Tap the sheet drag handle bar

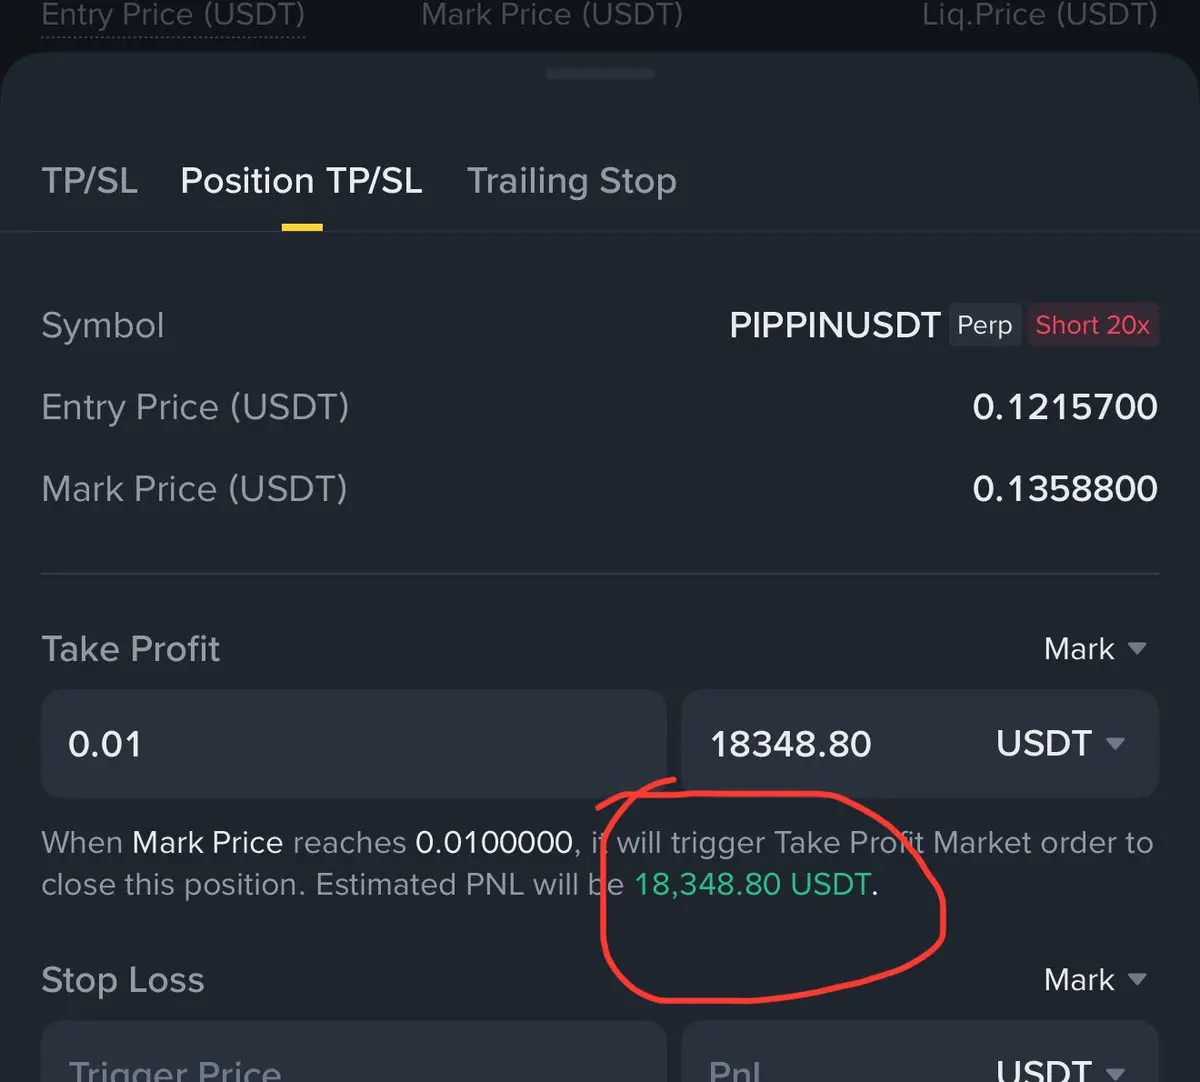pos(600,74)
